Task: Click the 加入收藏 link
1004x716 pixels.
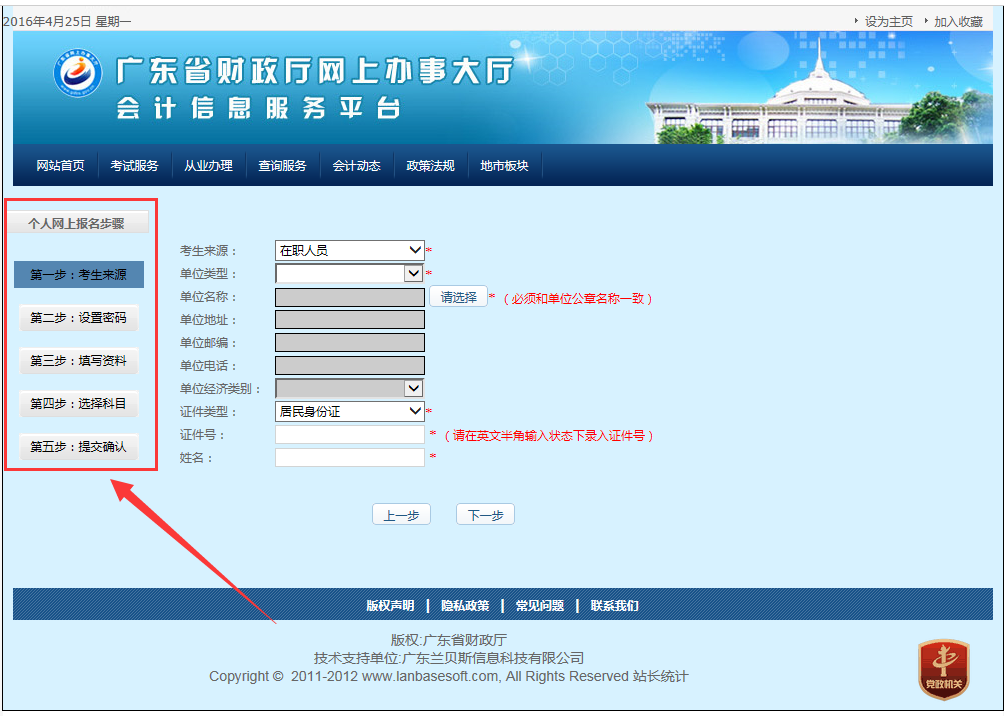Action: pyautogui.click(x=957, y=21)
